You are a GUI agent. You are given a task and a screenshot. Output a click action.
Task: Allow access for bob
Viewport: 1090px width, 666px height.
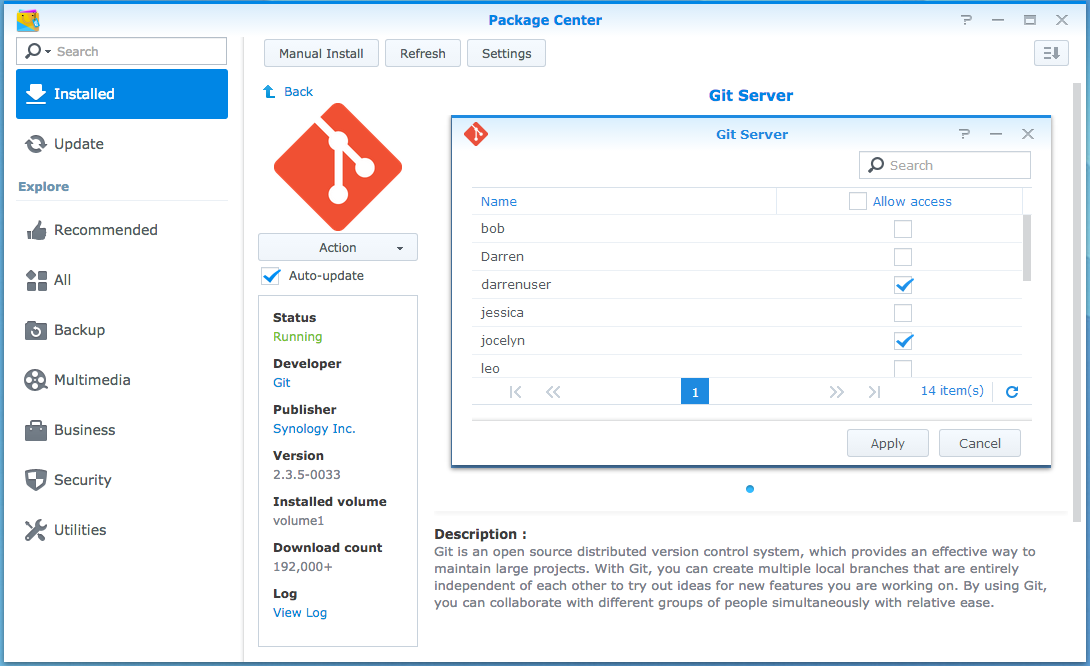903,229
